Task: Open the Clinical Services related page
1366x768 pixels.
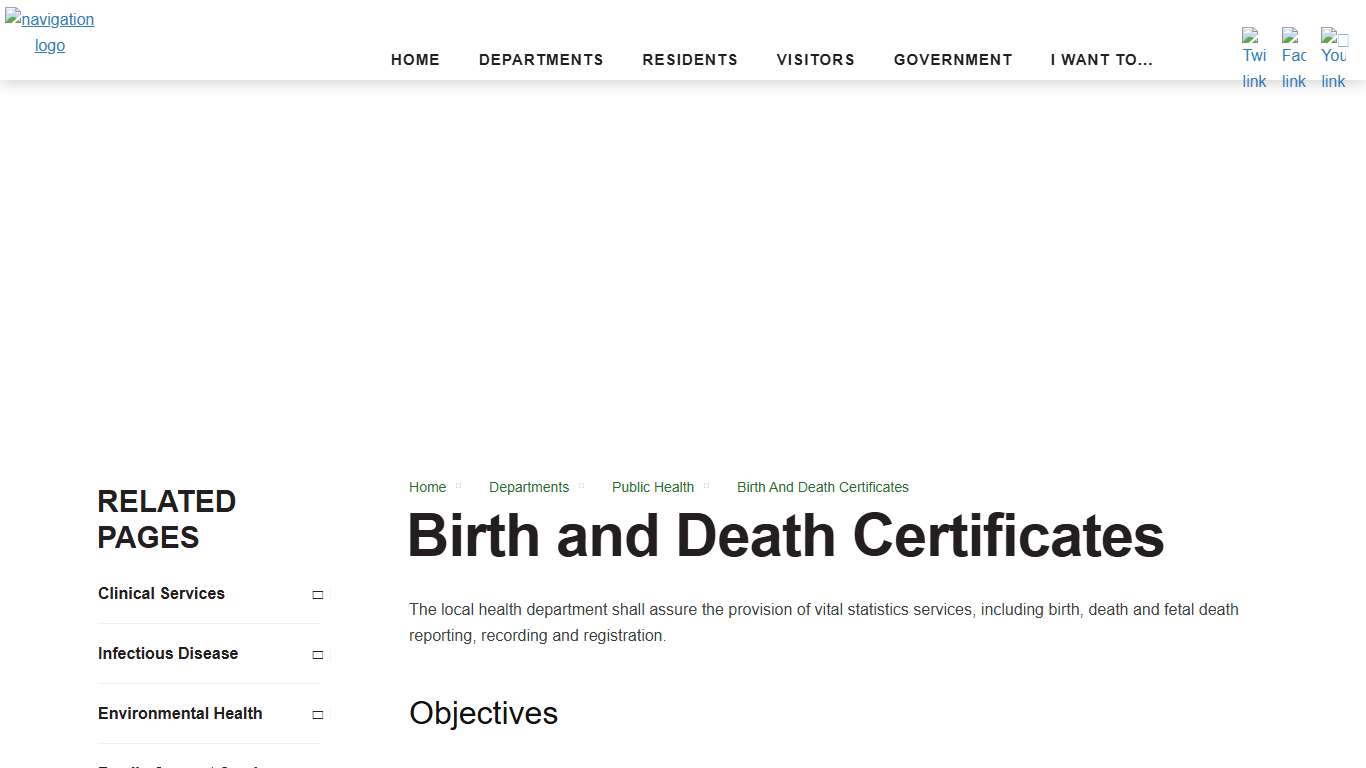Action: [x=161, y=594]
